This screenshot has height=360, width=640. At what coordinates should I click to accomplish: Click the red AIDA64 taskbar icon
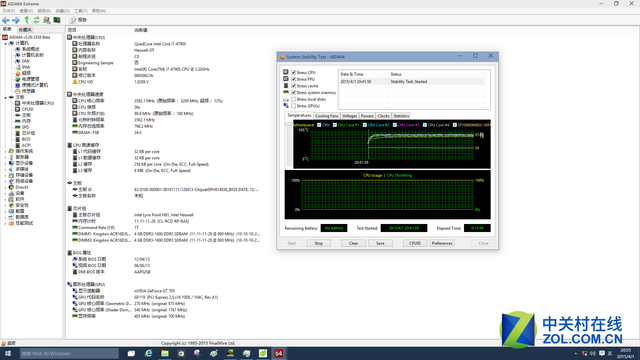pyautogui.click(x=279, y=353)
